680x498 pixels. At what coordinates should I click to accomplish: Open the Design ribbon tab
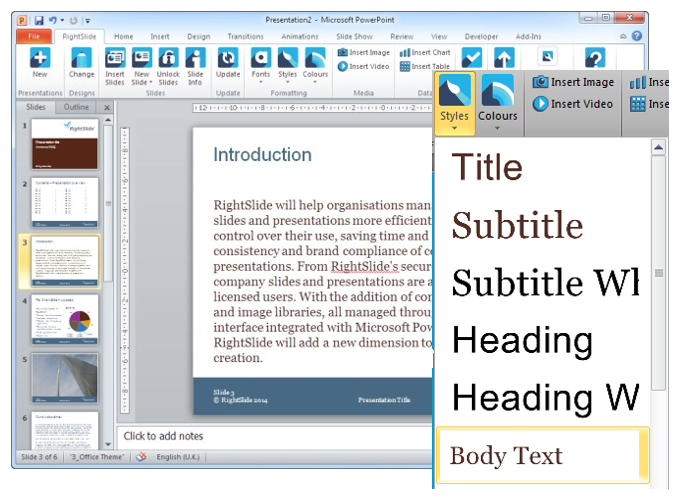199,36
